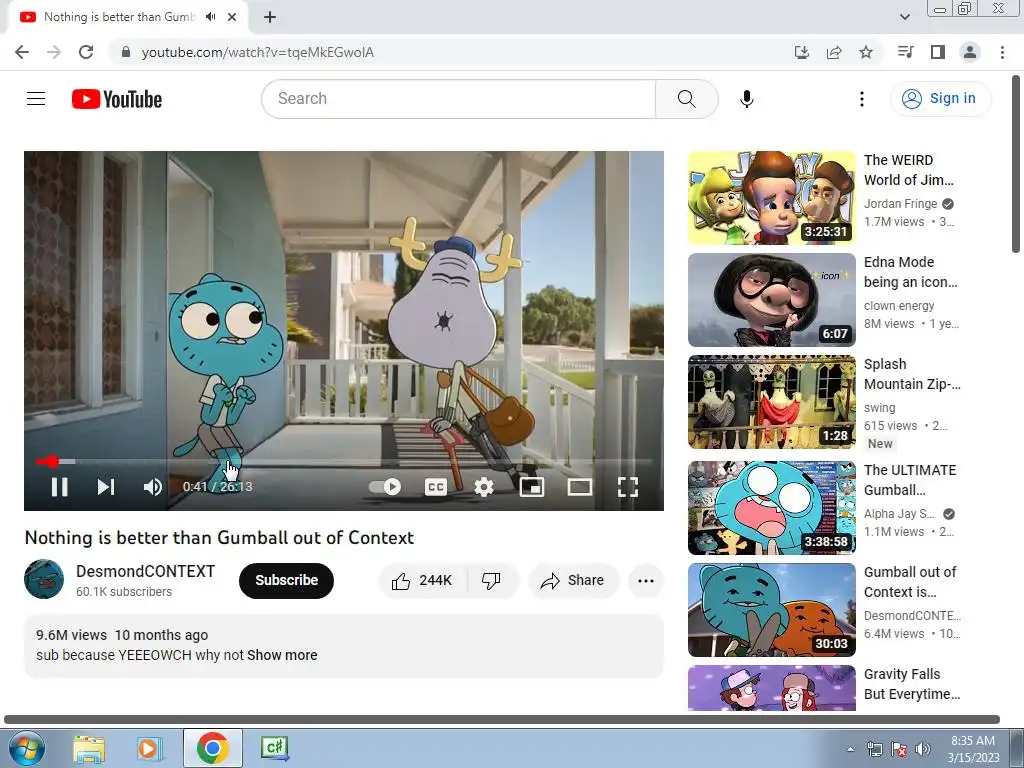1024x768 pixels.
Task: Toggle the autoplay switch in player
Action: click(x=385, y=487)
